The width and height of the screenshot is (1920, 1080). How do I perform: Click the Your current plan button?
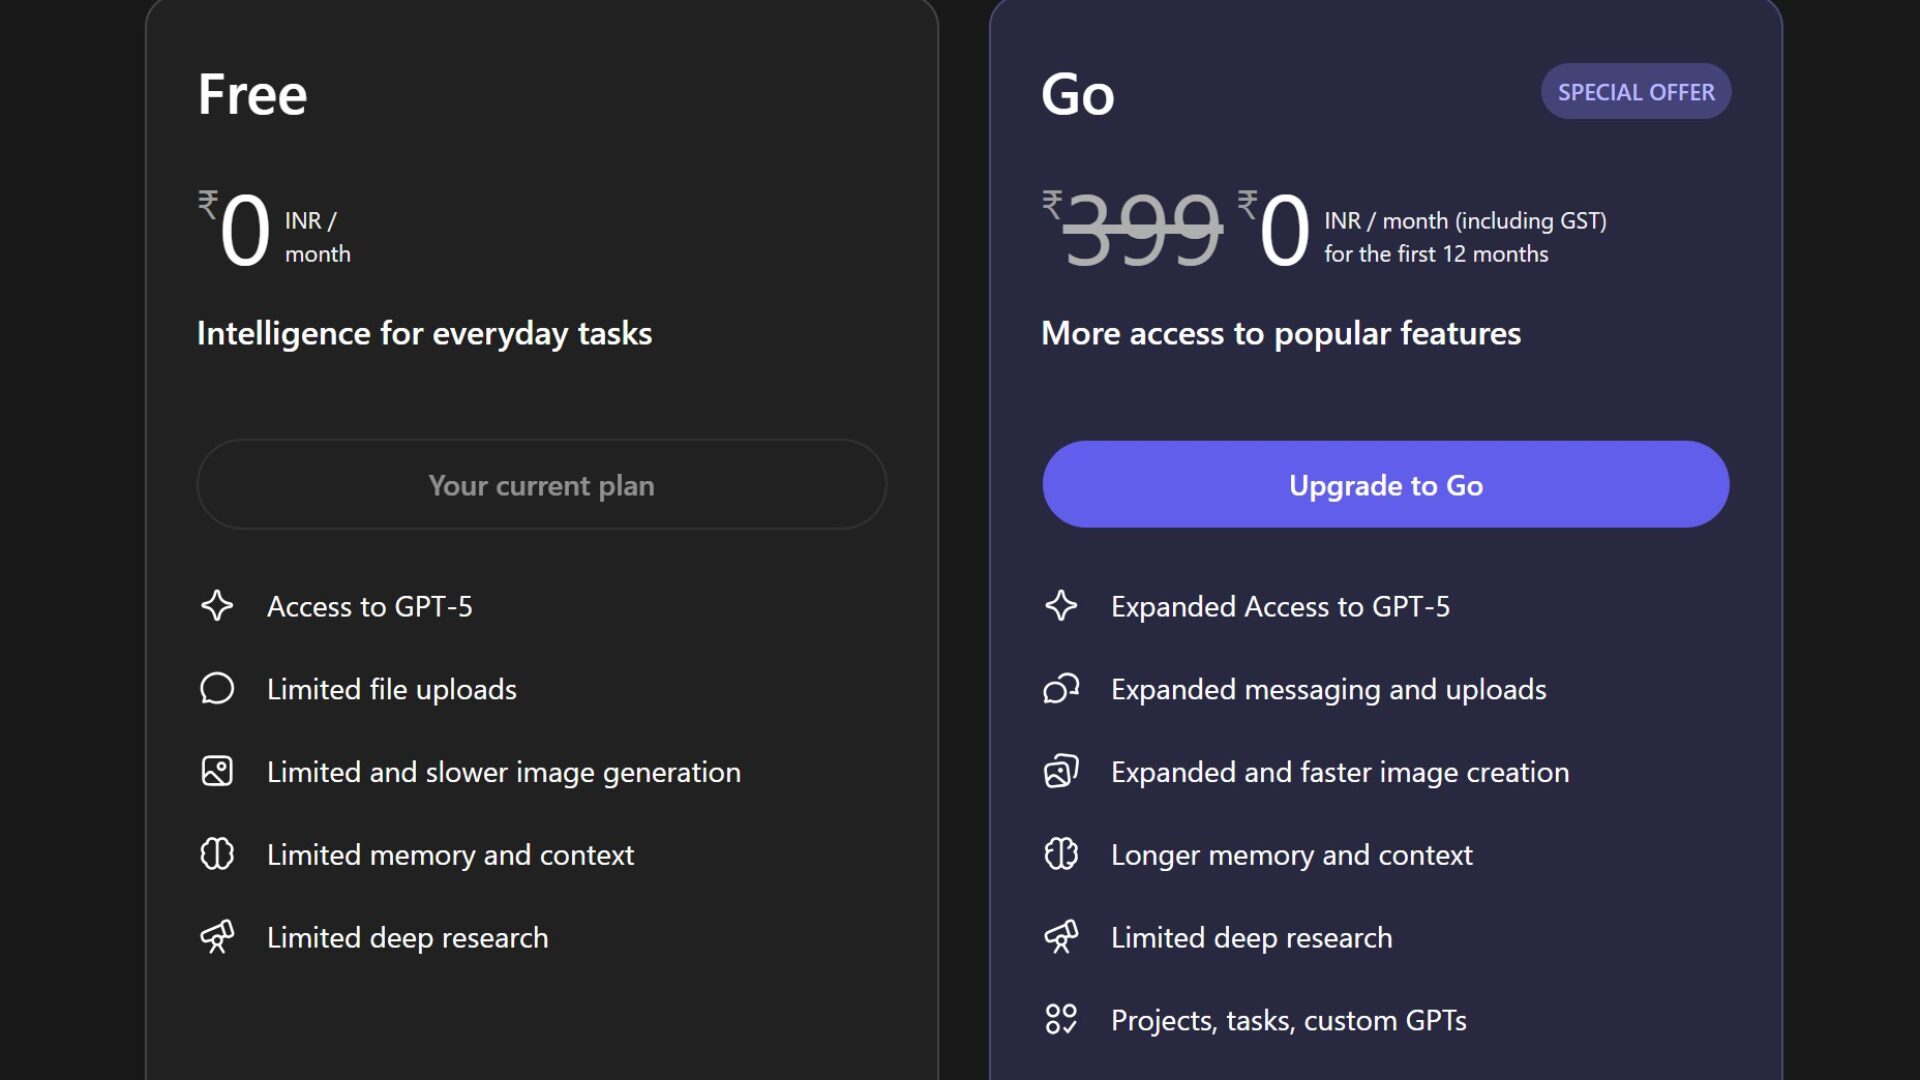[541, 485]
